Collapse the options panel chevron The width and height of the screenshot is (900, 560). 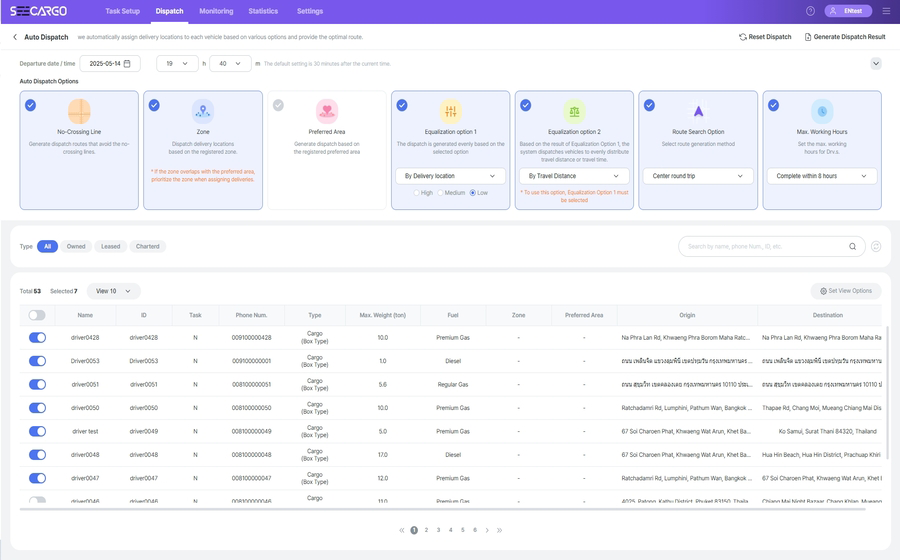coord(876,64)
